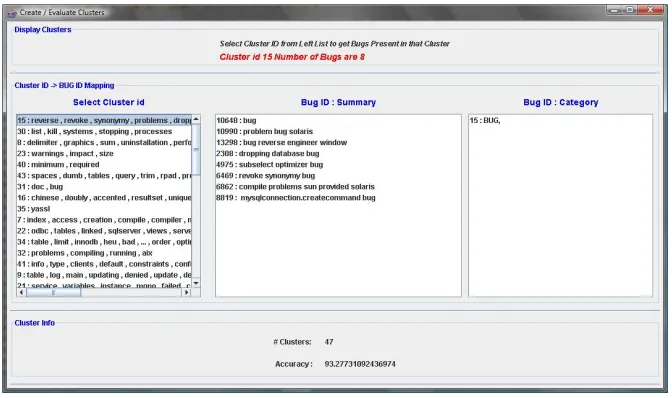Minimize the Create / Evaluate Clusters window
672x398 pixels.
(614, 10)
